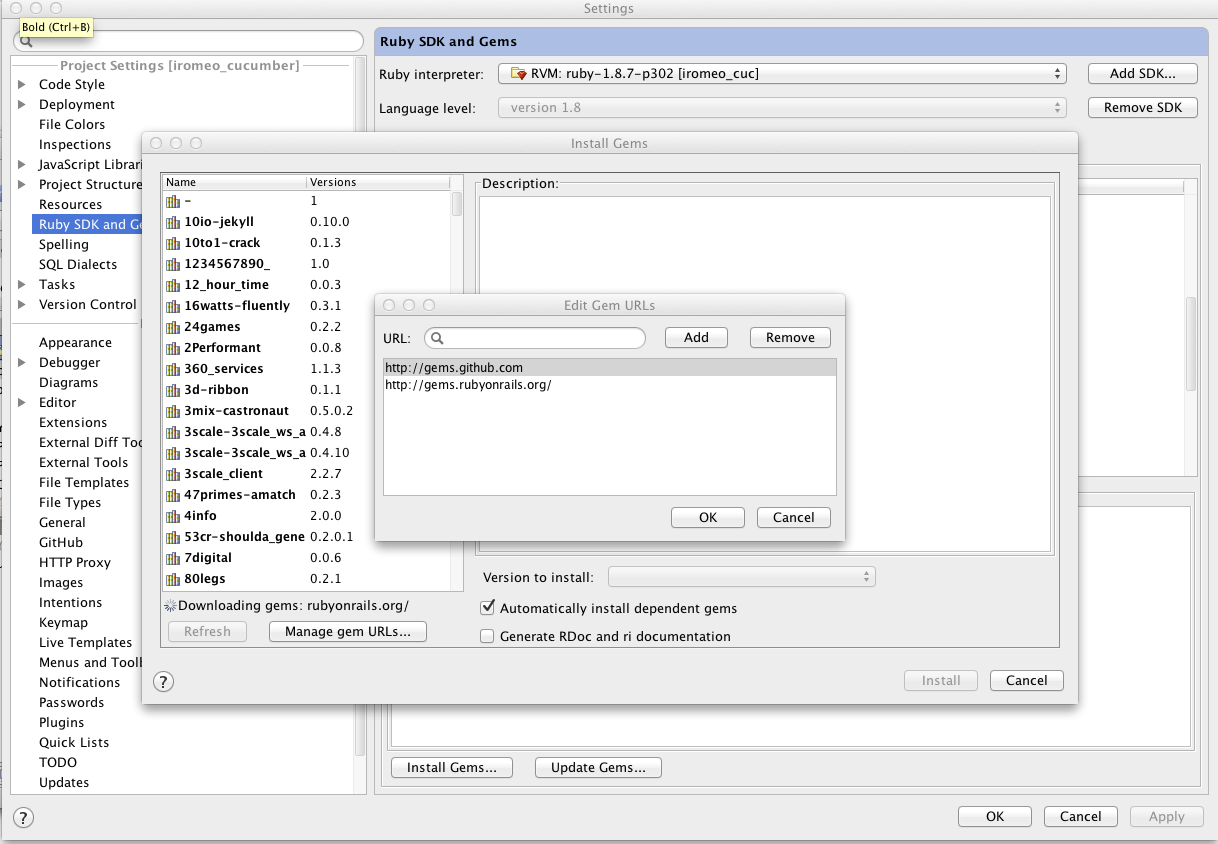Image resolution: width=1218 pixels, height=844 pixels.
Task: Expand the Code Style tree node
Action: pos(22,85)
